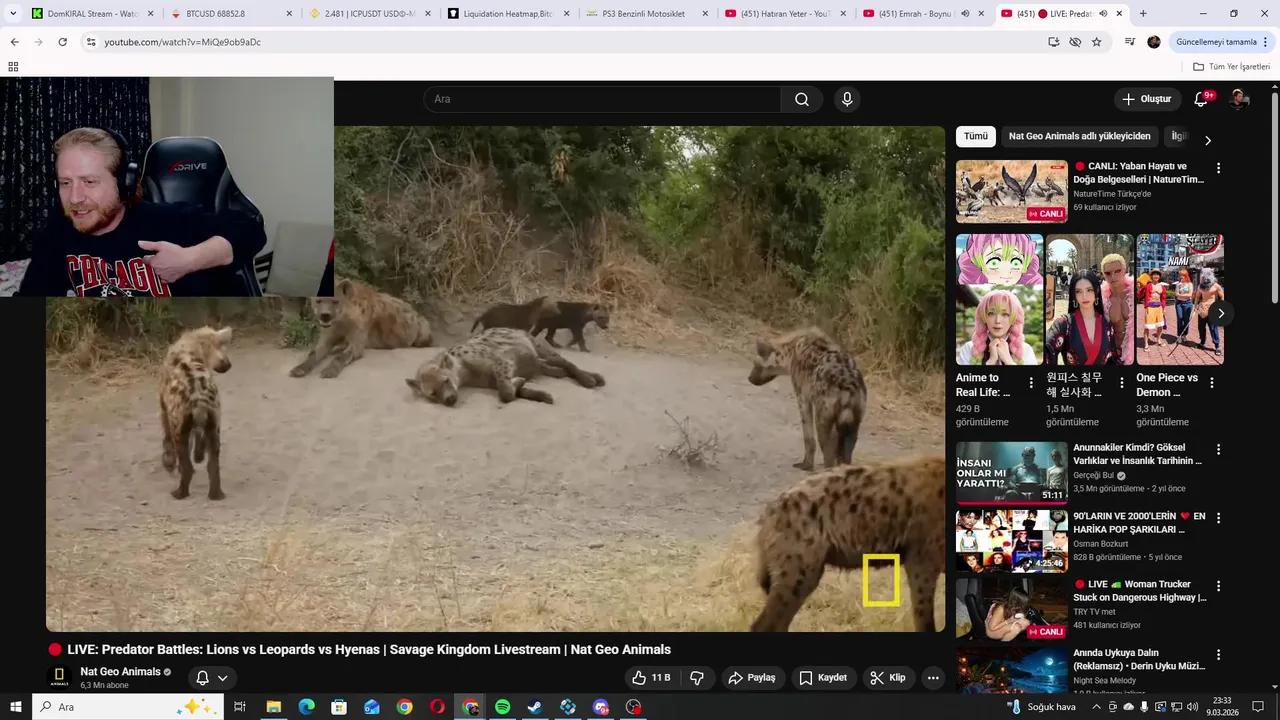Click the Chrome address bar URL

(x=182, y=42)
